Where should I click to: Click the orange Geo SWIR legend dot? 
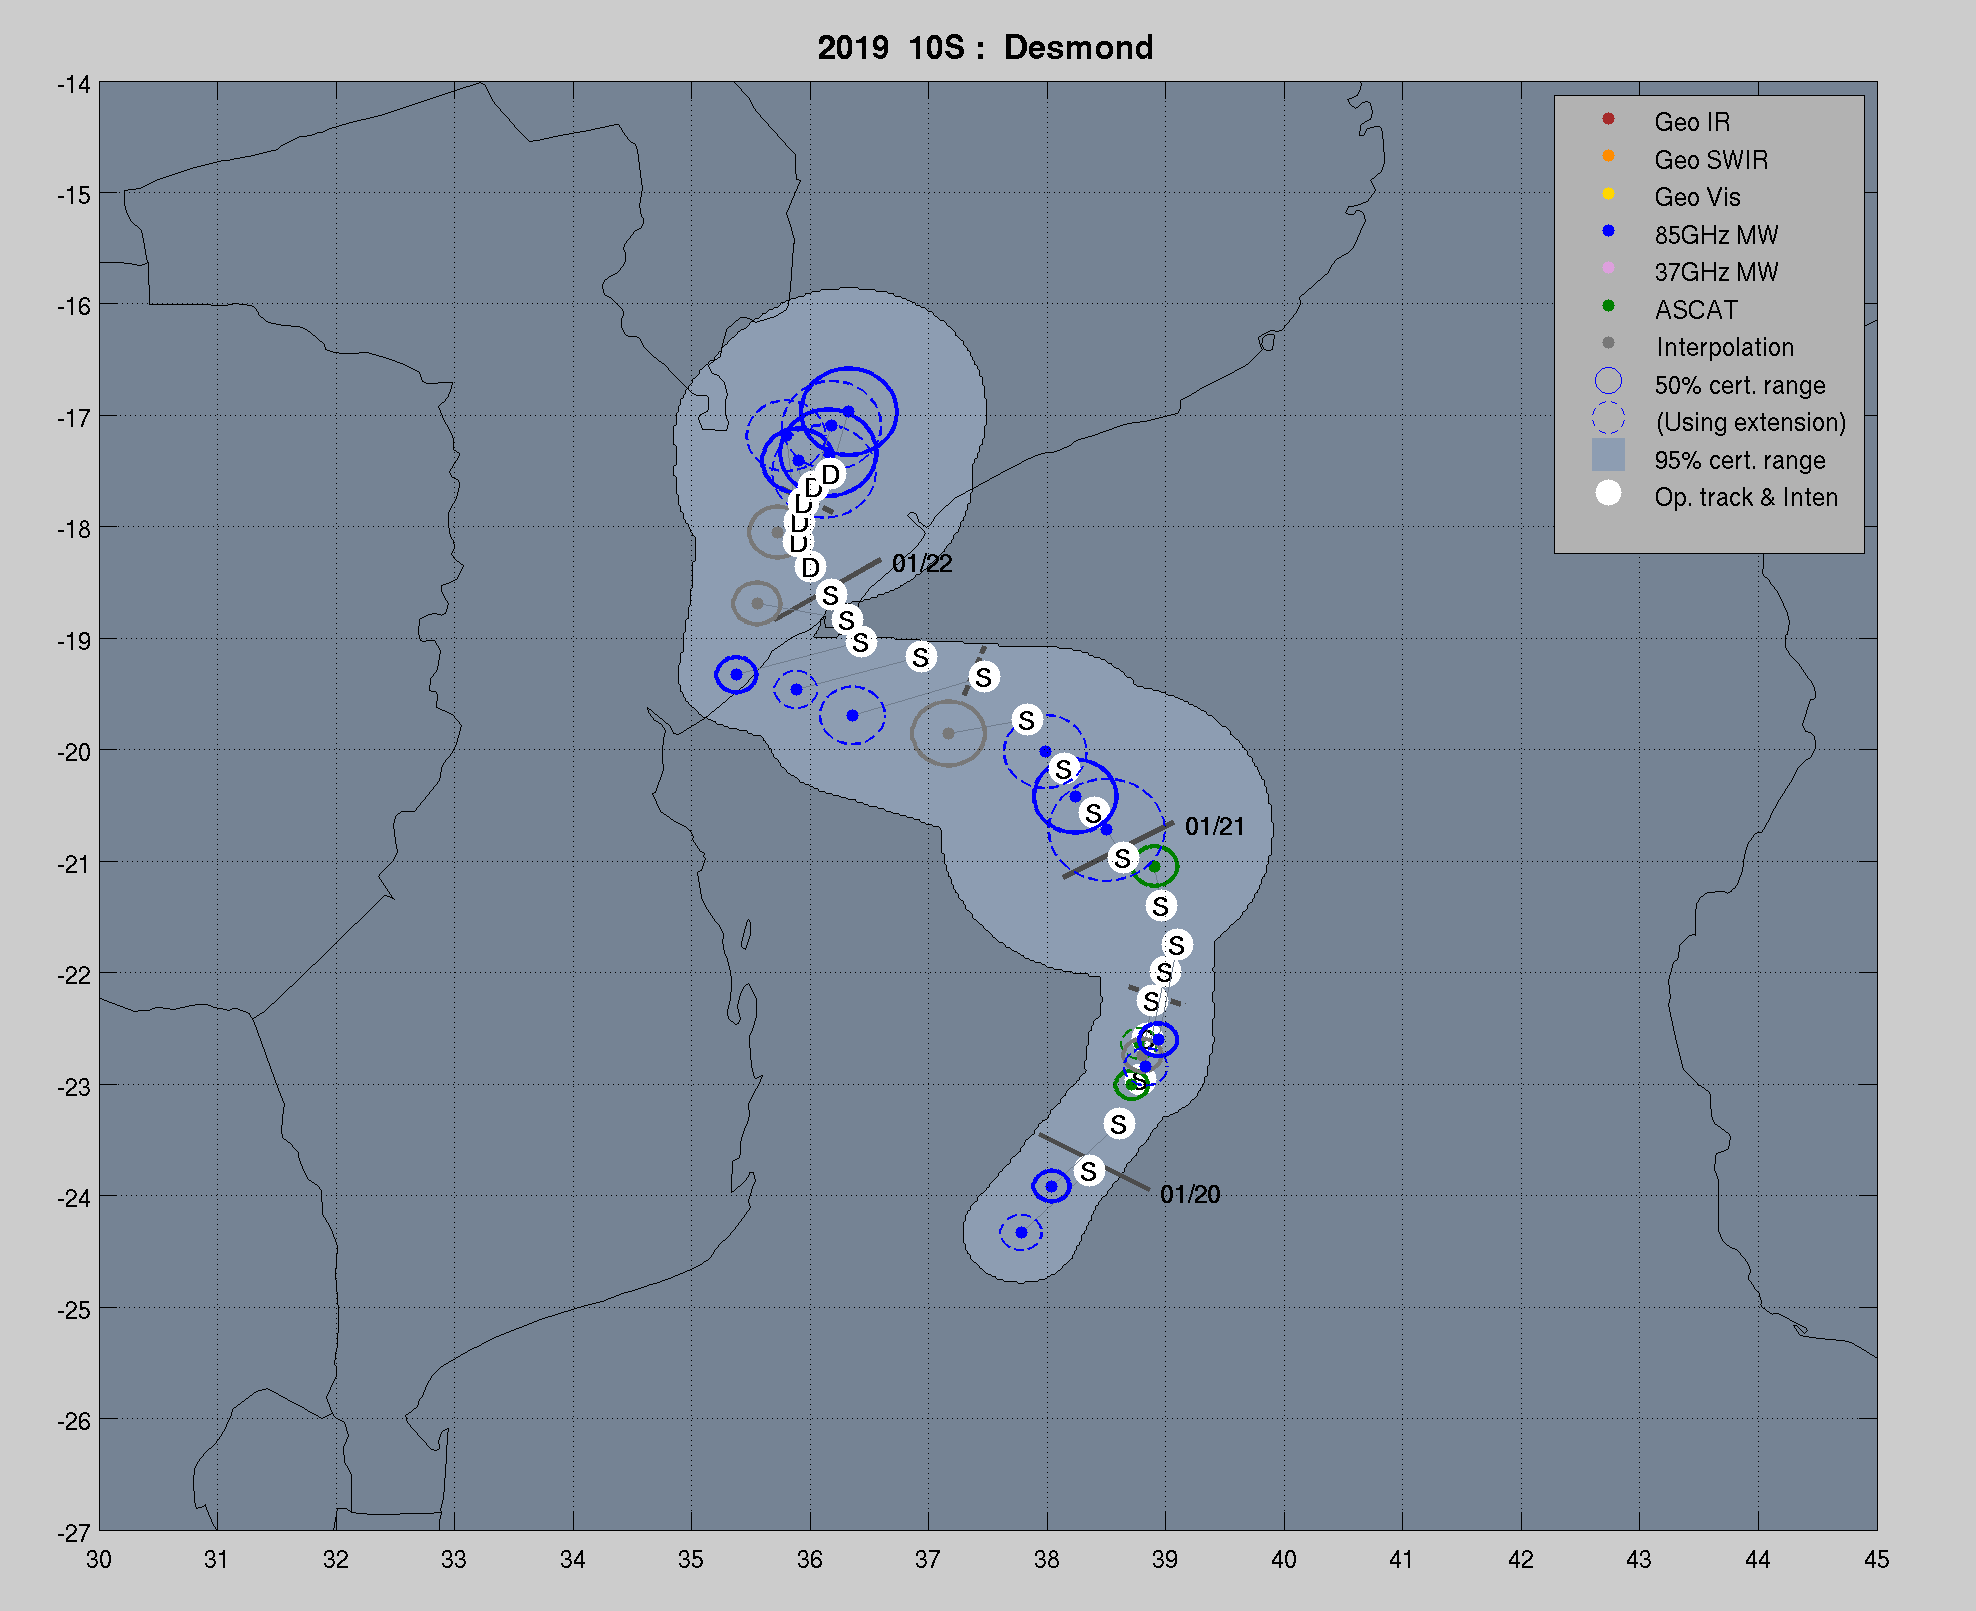[1608, 156]
